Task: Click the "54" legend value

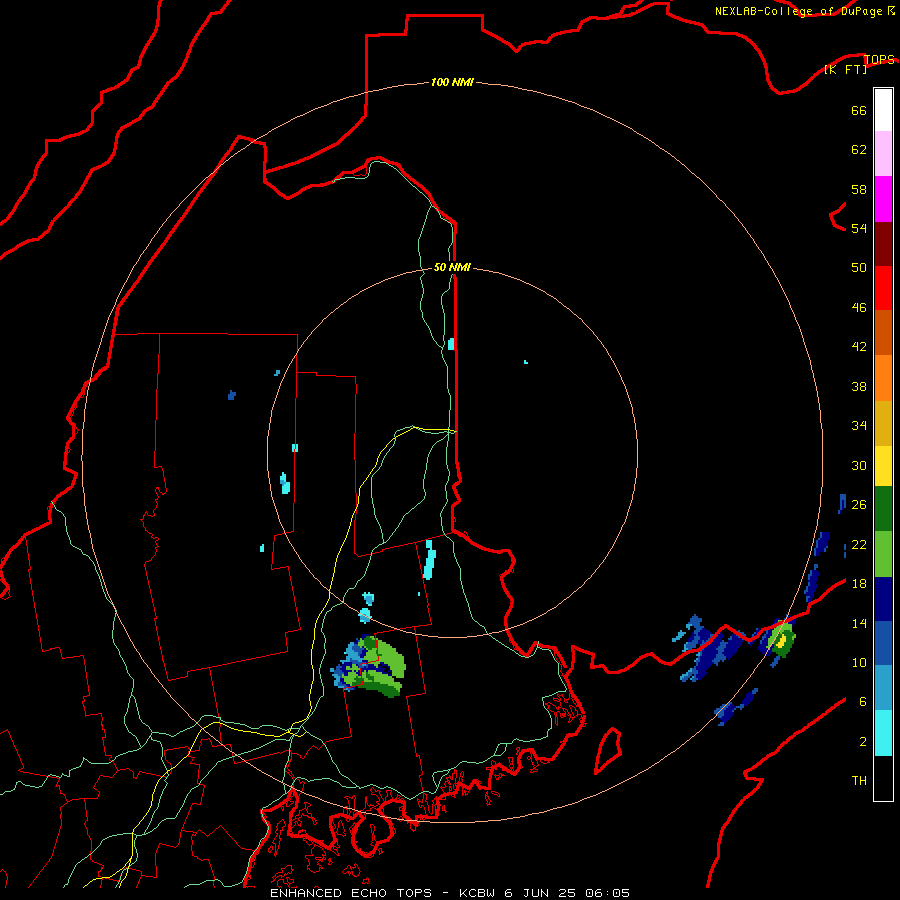Action: pyautogui.click(x=859, y=228)
